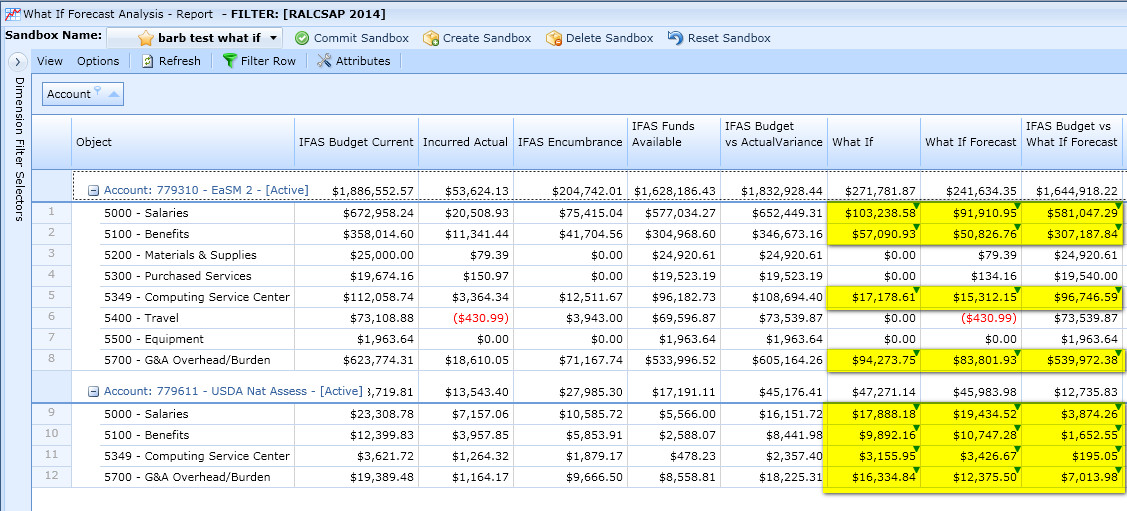Click 5200 - Materials & Supplies row label
The width and height of the screenshot is (1127, 511).
(180, 255)
